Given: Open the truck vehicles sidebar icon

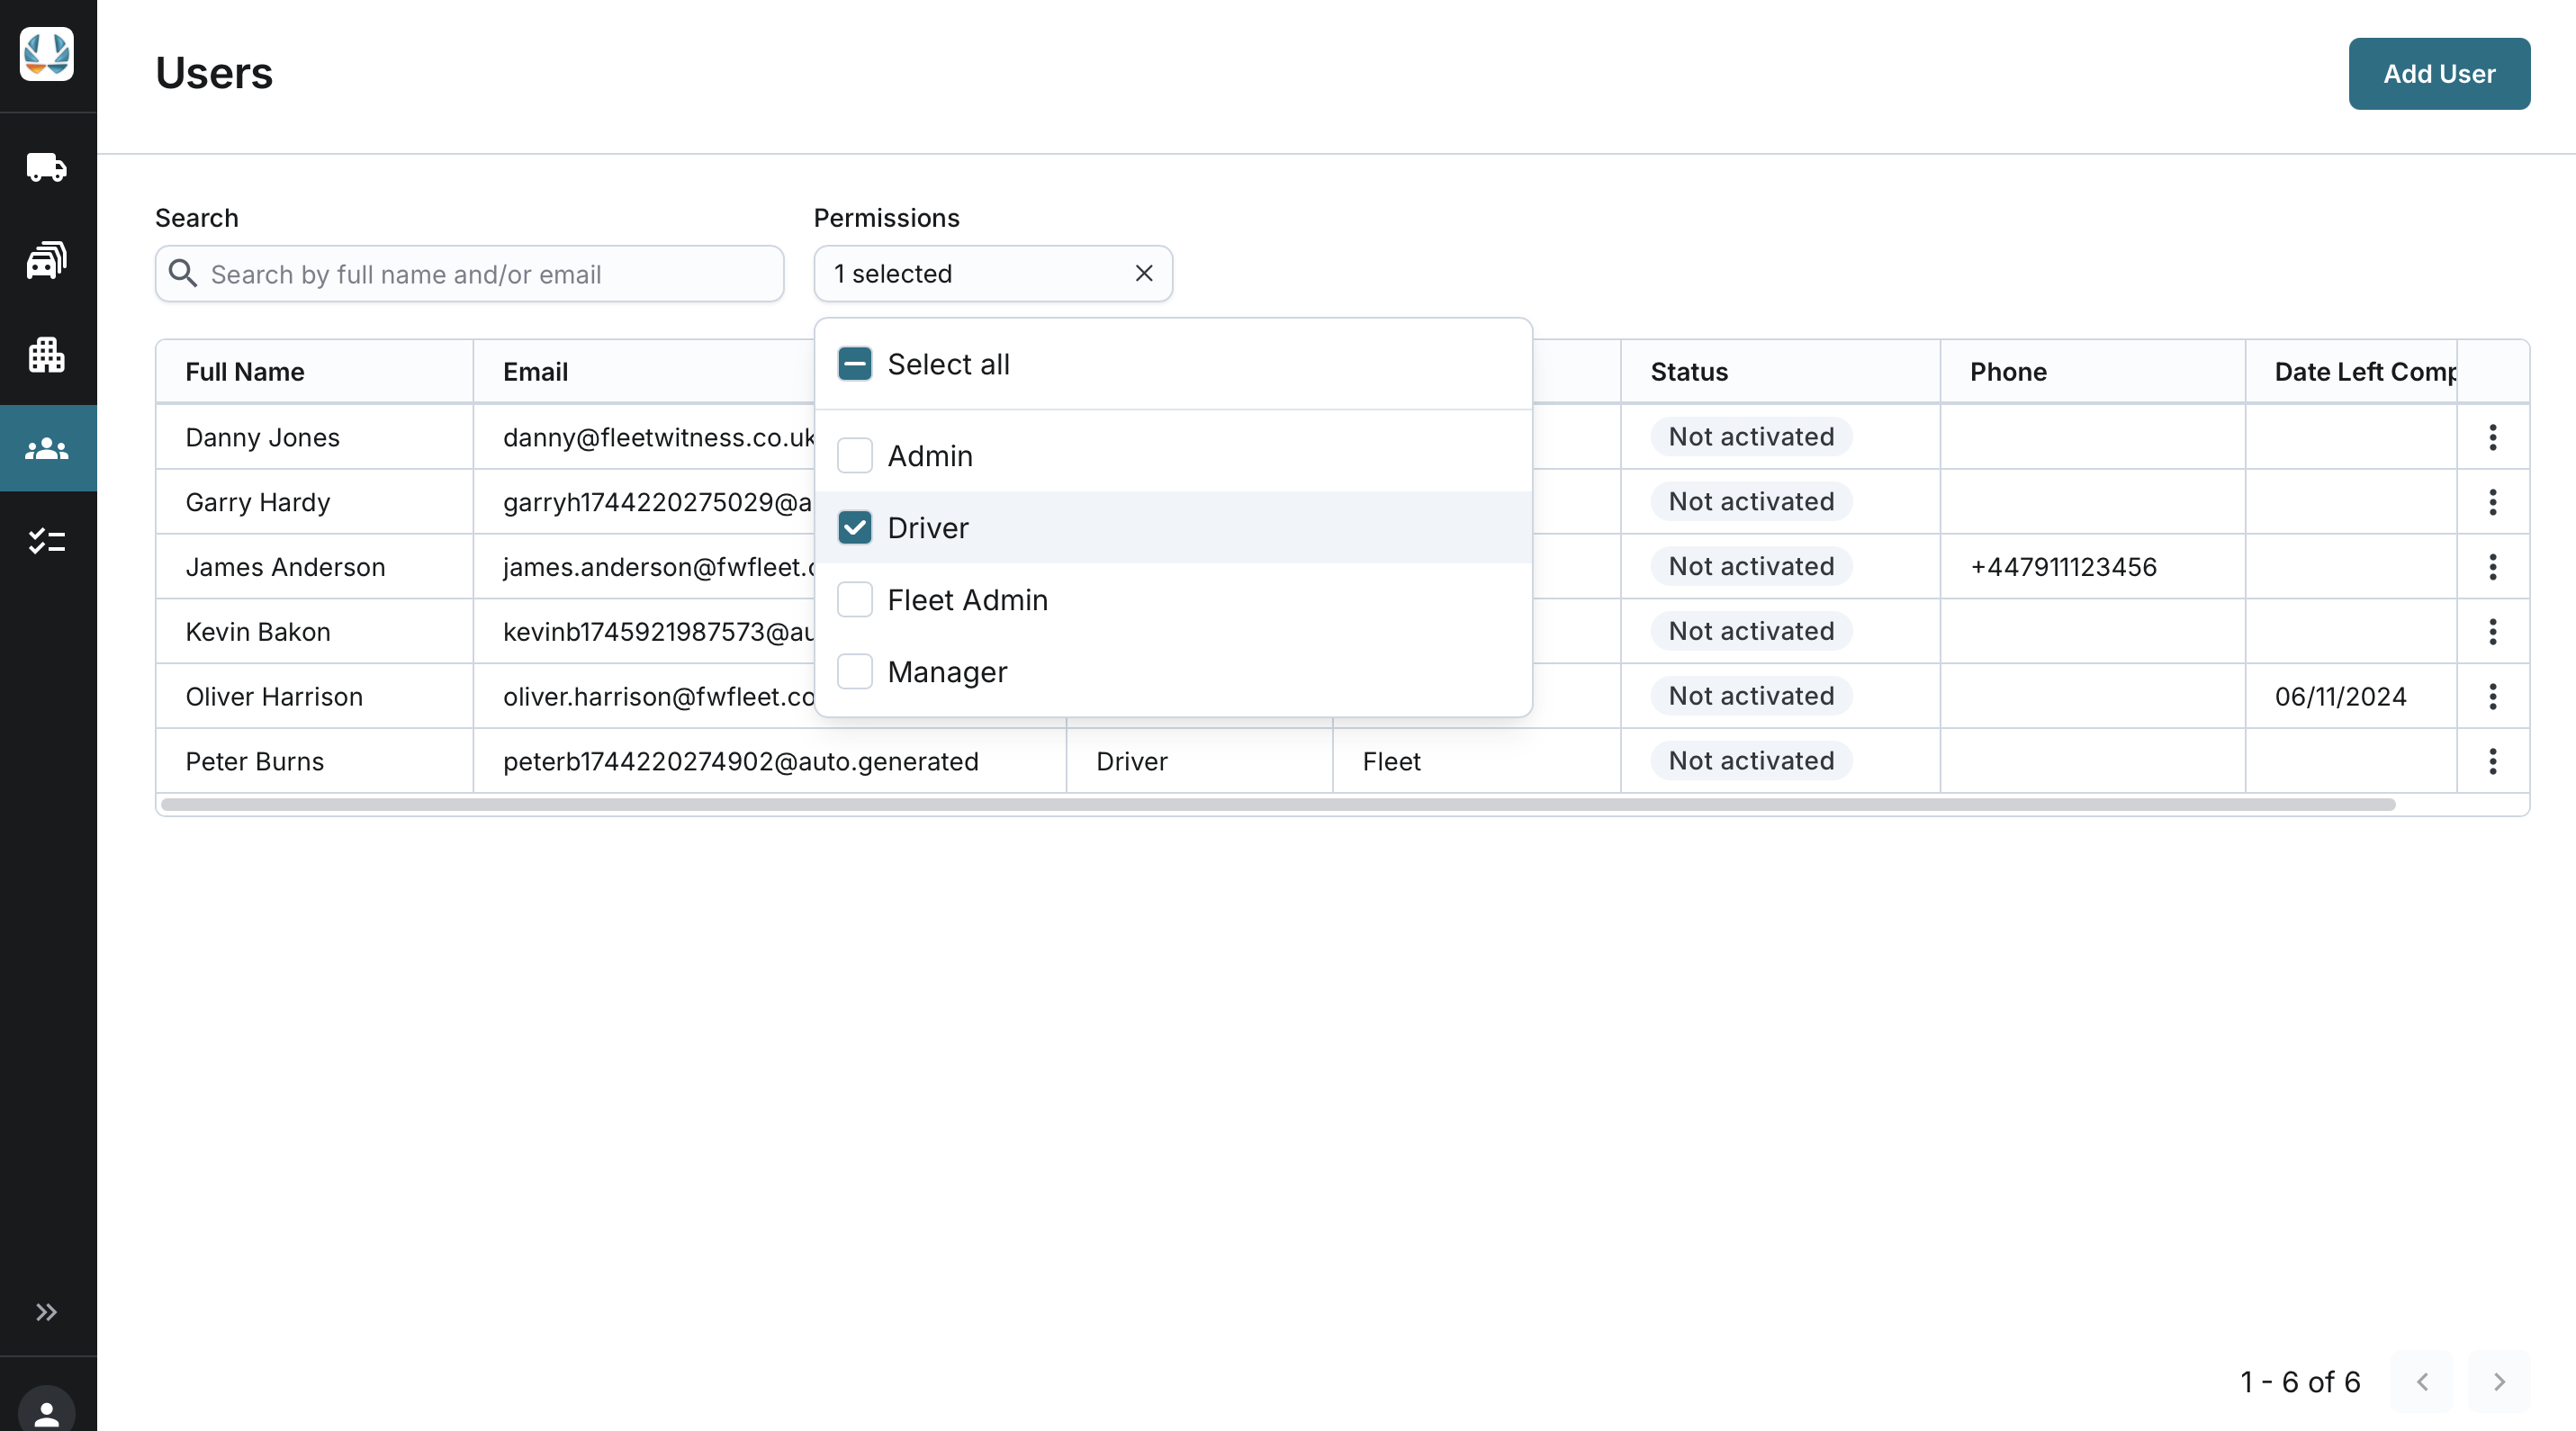Looking at the screenshot, I should coord(47,167).
